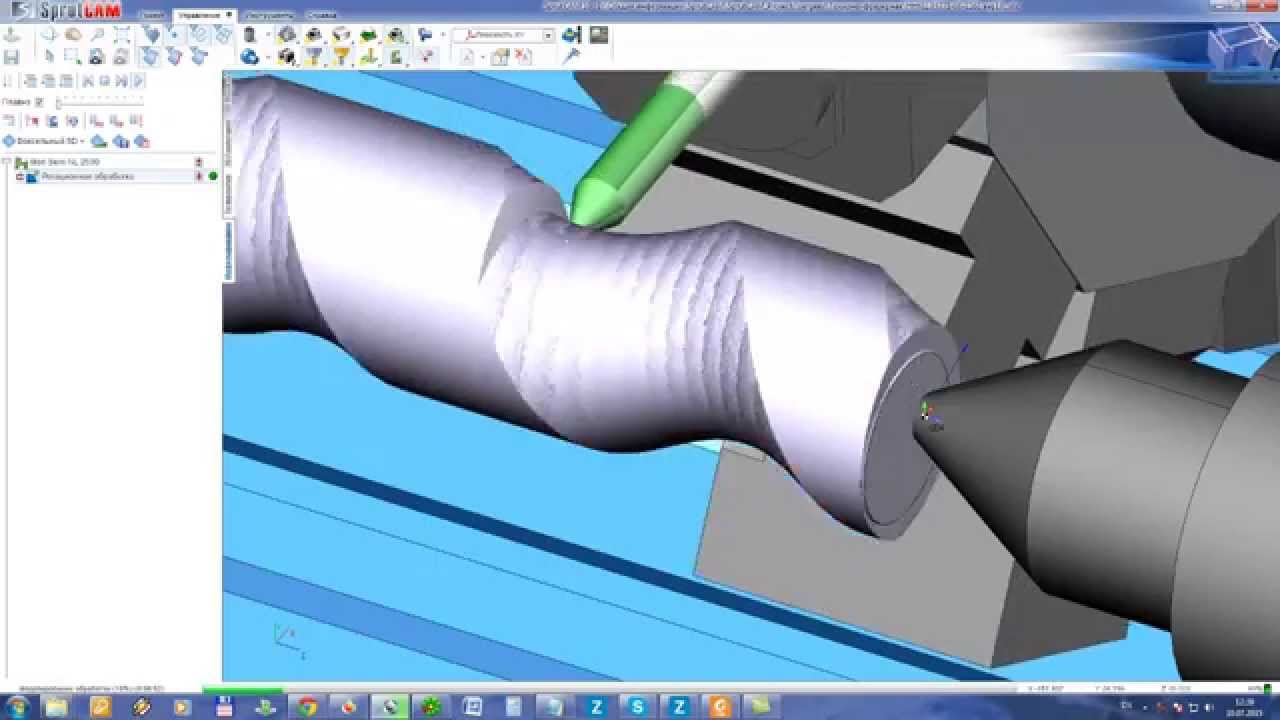The width and height of the screenshot is (1280, 720).
Task: Start the simulation with the play button
Action: tap(139, 80)
